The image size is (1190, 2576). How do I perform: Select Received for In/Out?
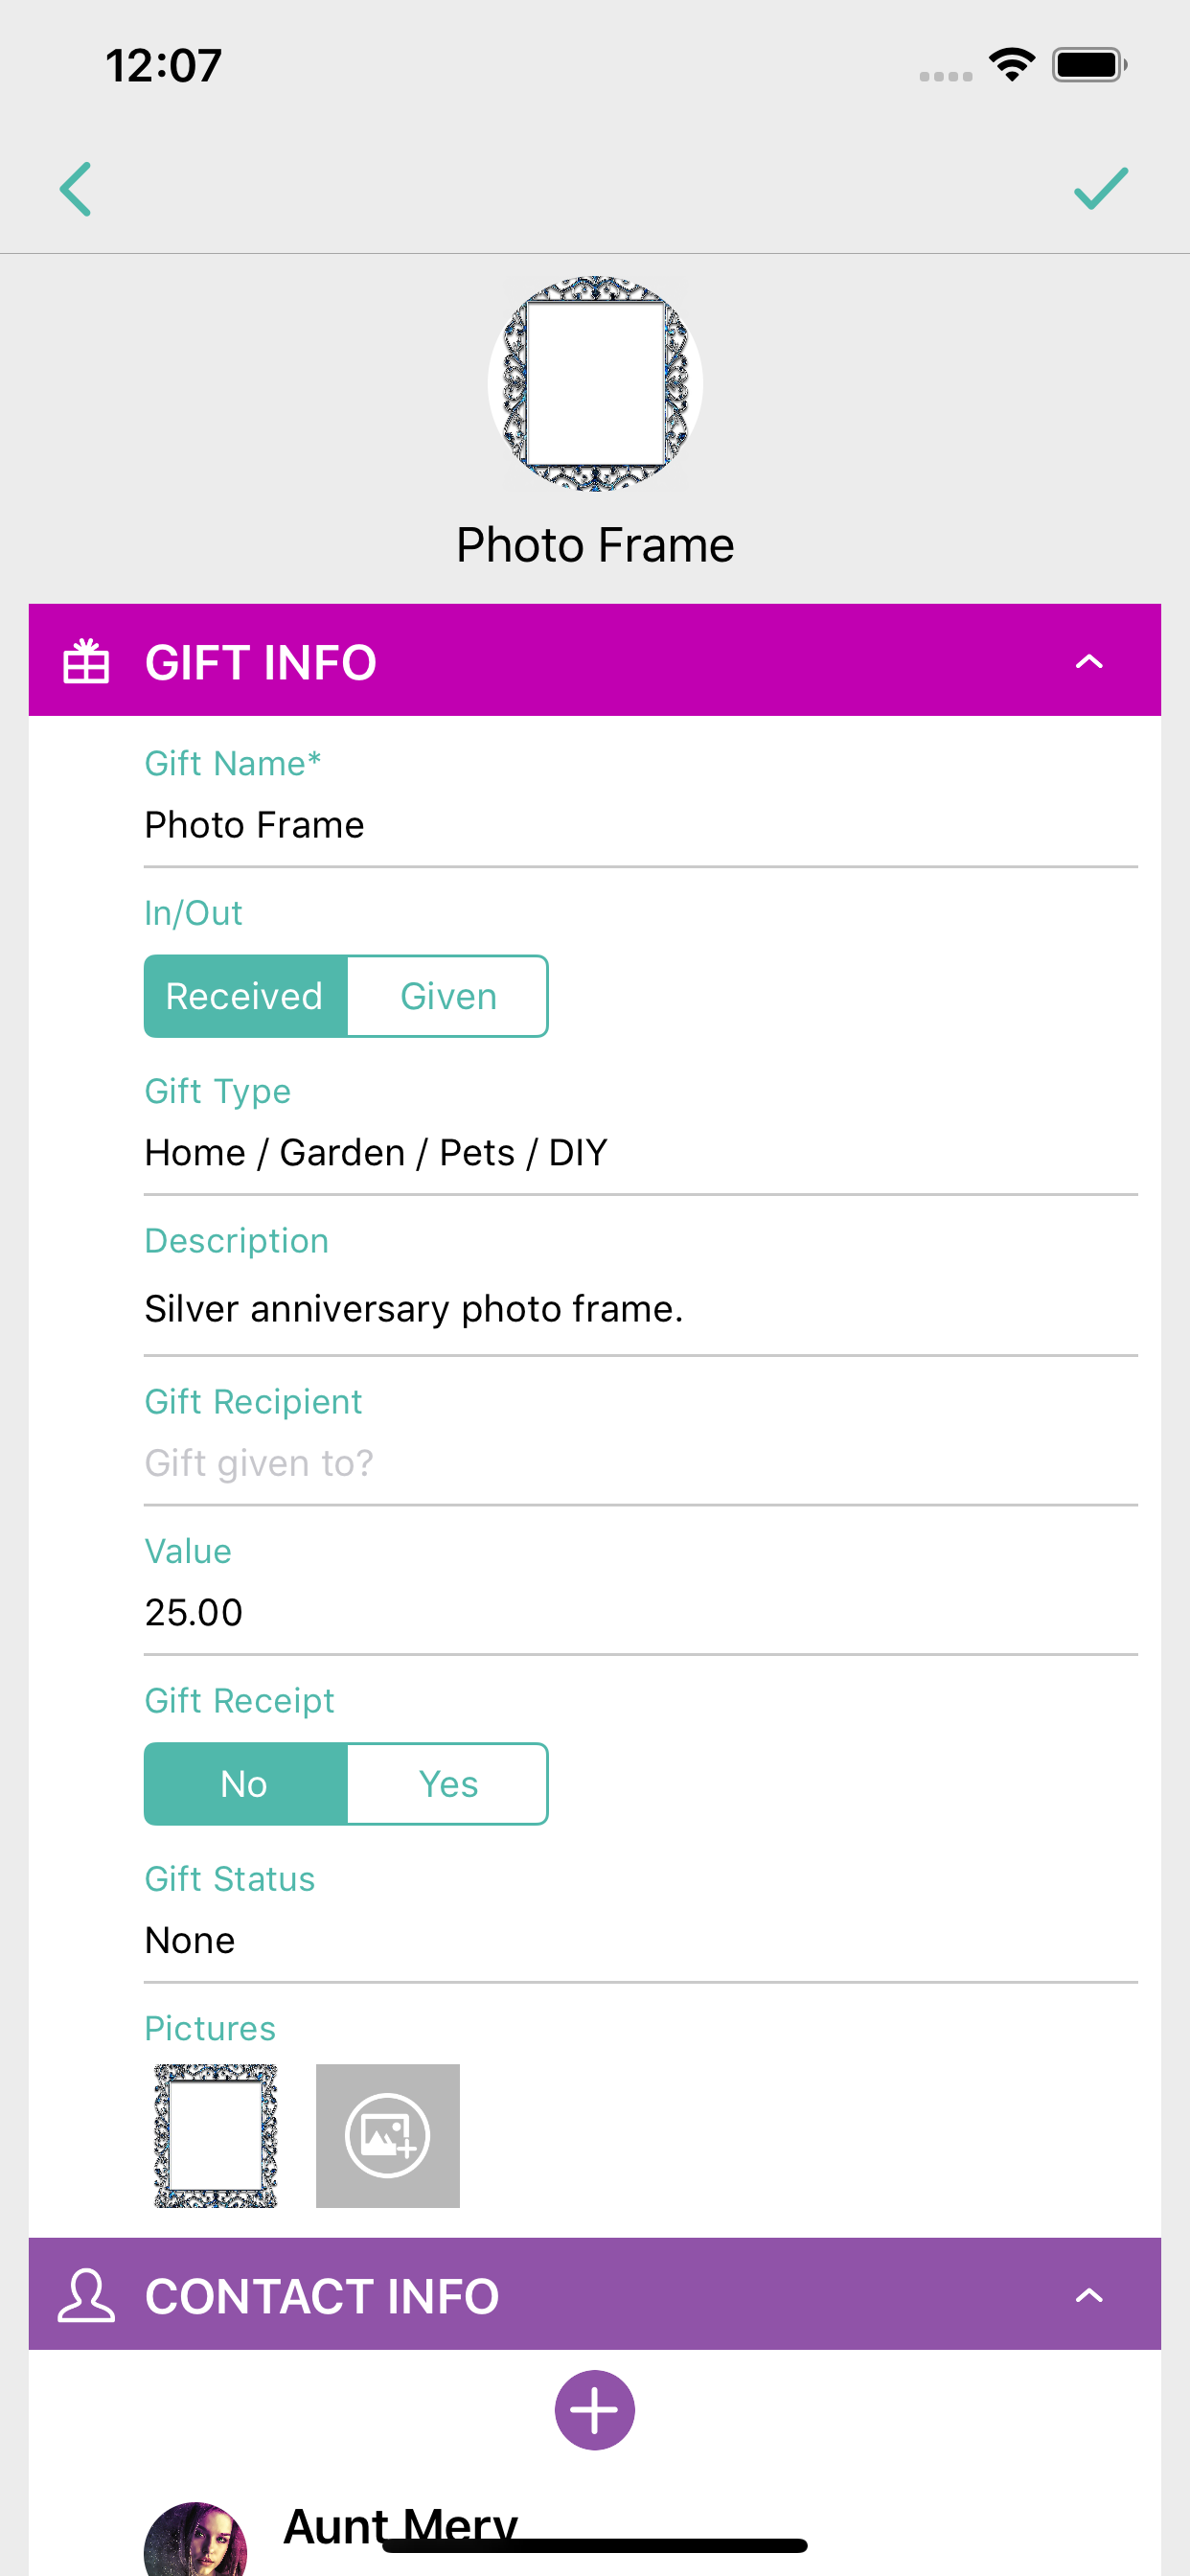coord(245,995)
